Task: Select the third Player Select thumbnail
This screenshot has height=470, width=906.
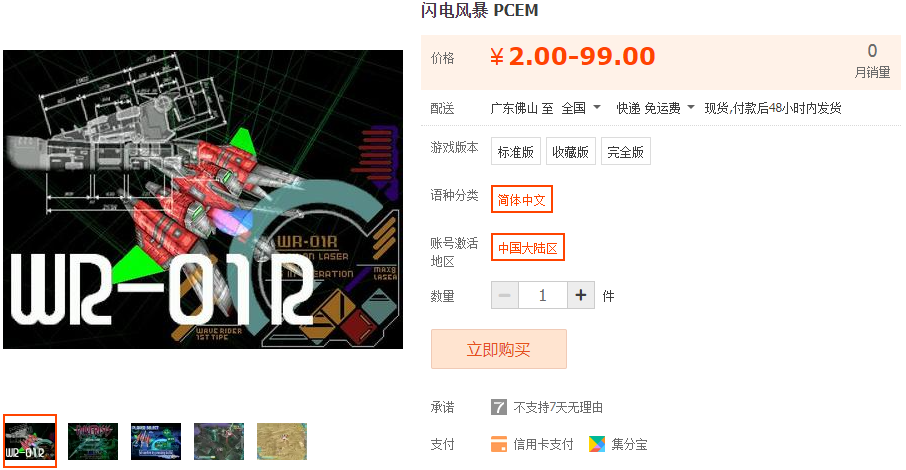Action: pyautogui.click(x=156, y=441)
